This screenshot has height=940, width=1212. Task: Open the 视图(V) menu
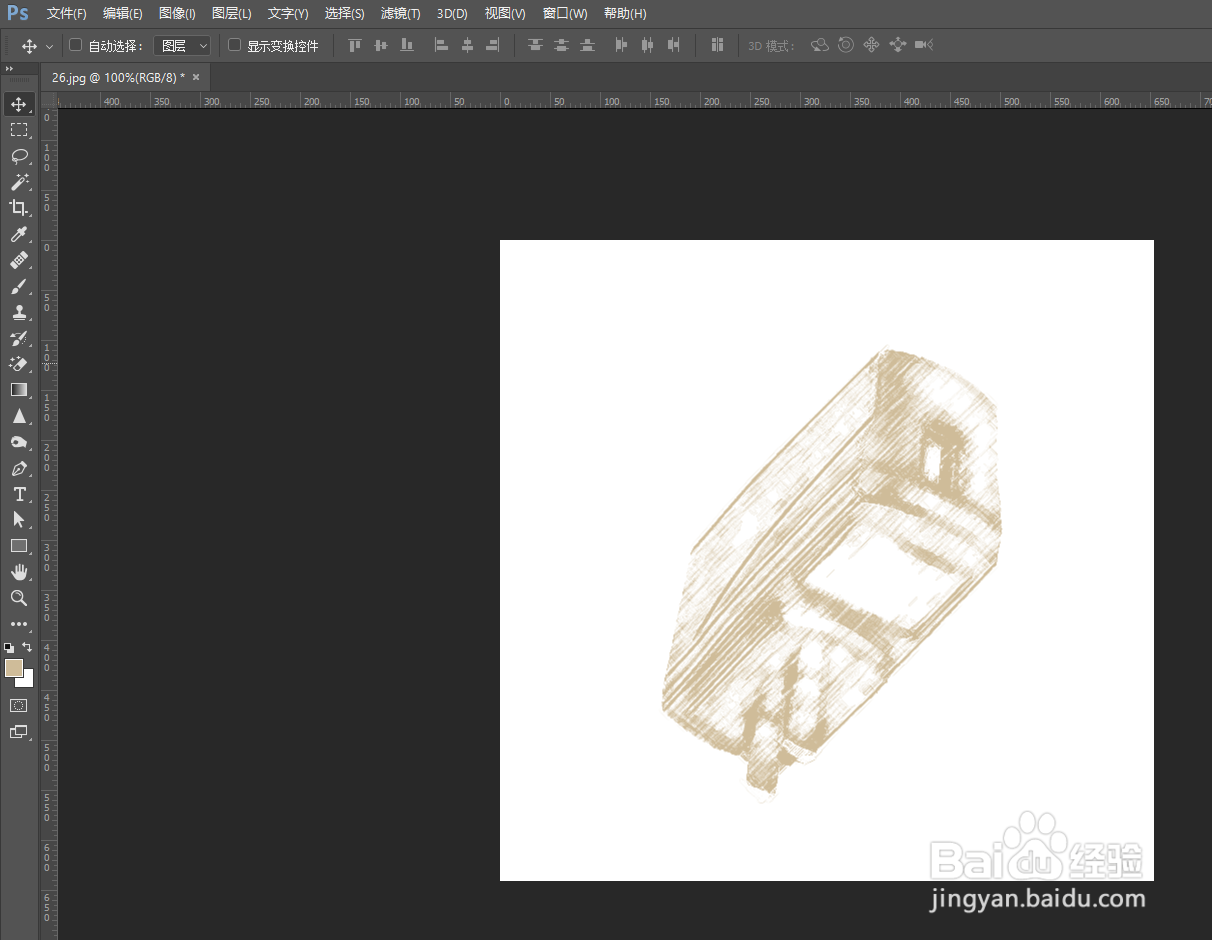pyautogui.click(x=505, y=14)
